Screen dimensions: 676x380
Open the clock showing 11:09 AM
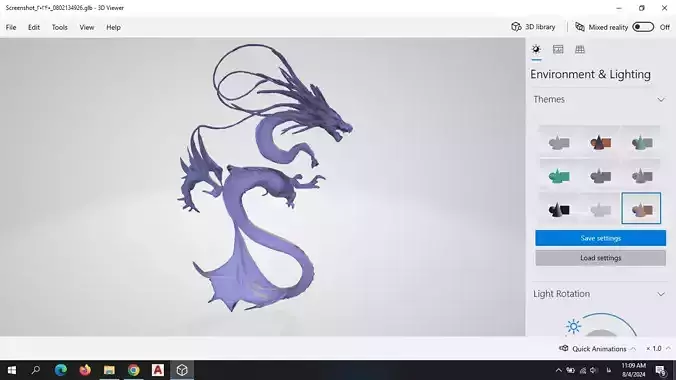(x=633, y=370)
